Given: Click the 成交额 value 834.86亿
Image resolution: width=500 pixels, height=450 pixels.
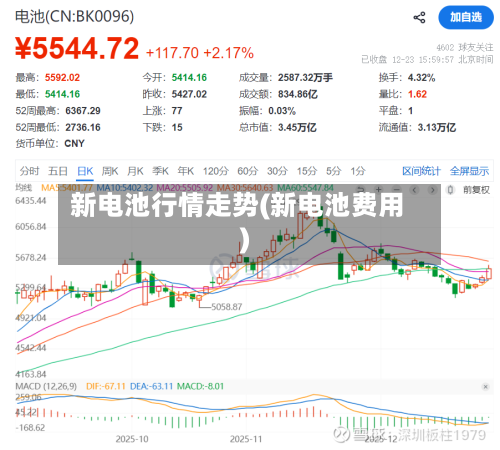Looking at the screenshot, I should pos(298,94).
